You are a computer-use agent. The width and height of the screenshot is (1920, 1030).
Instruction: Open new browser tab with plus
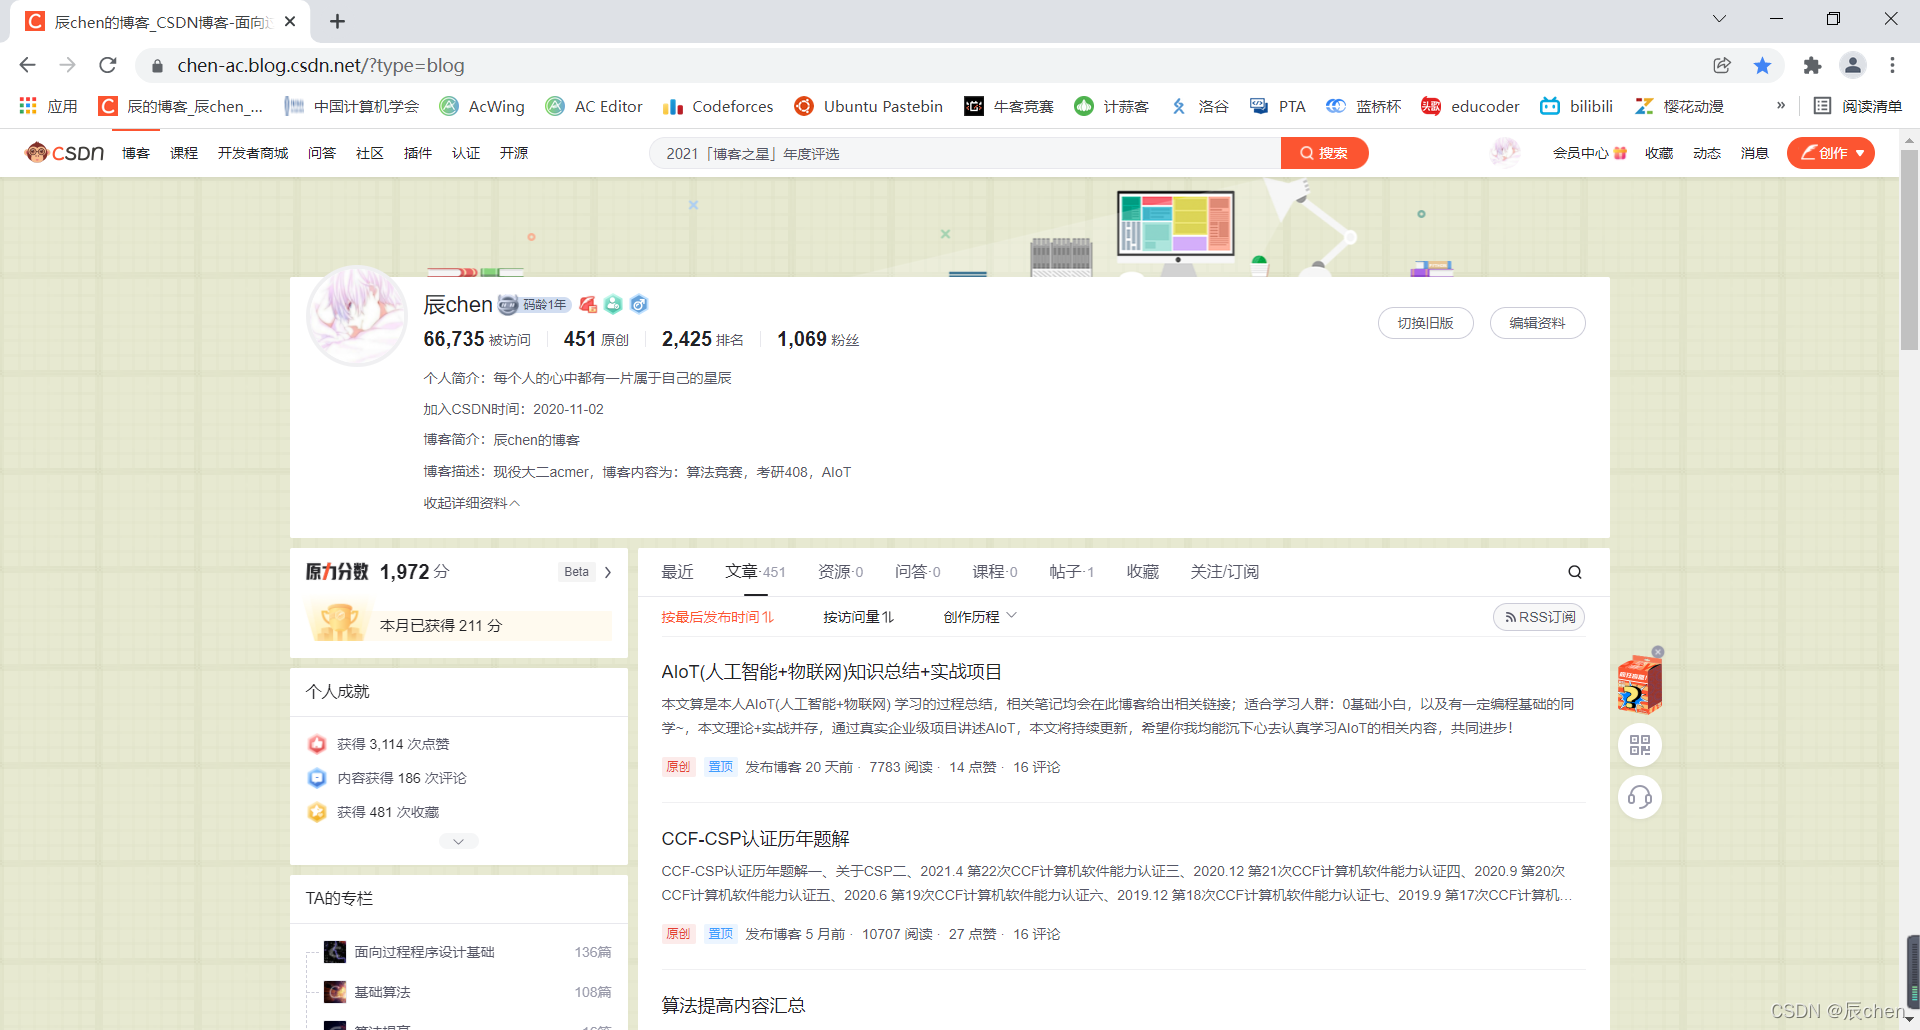tap(337, 21)
